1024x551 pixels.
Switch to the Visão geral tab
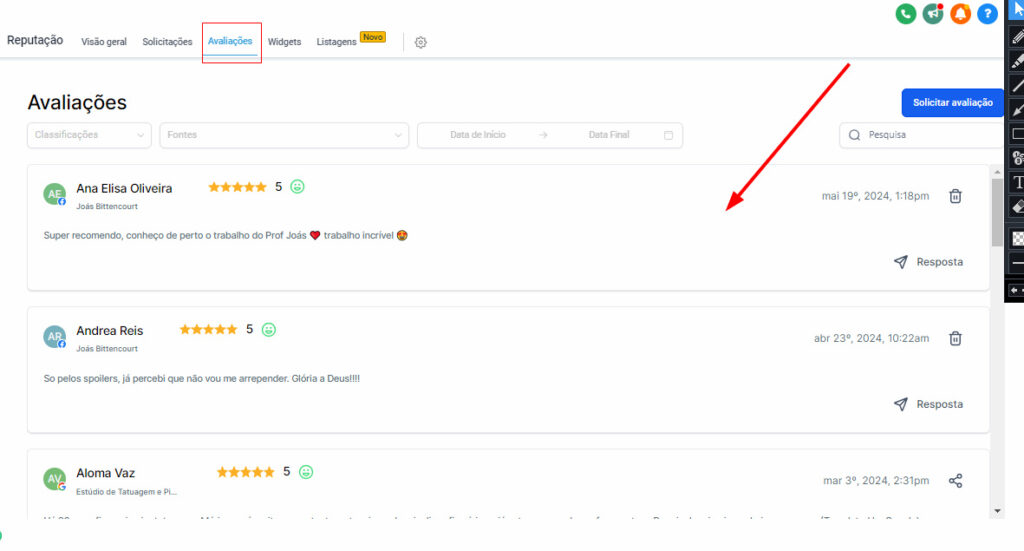[104, 42]
